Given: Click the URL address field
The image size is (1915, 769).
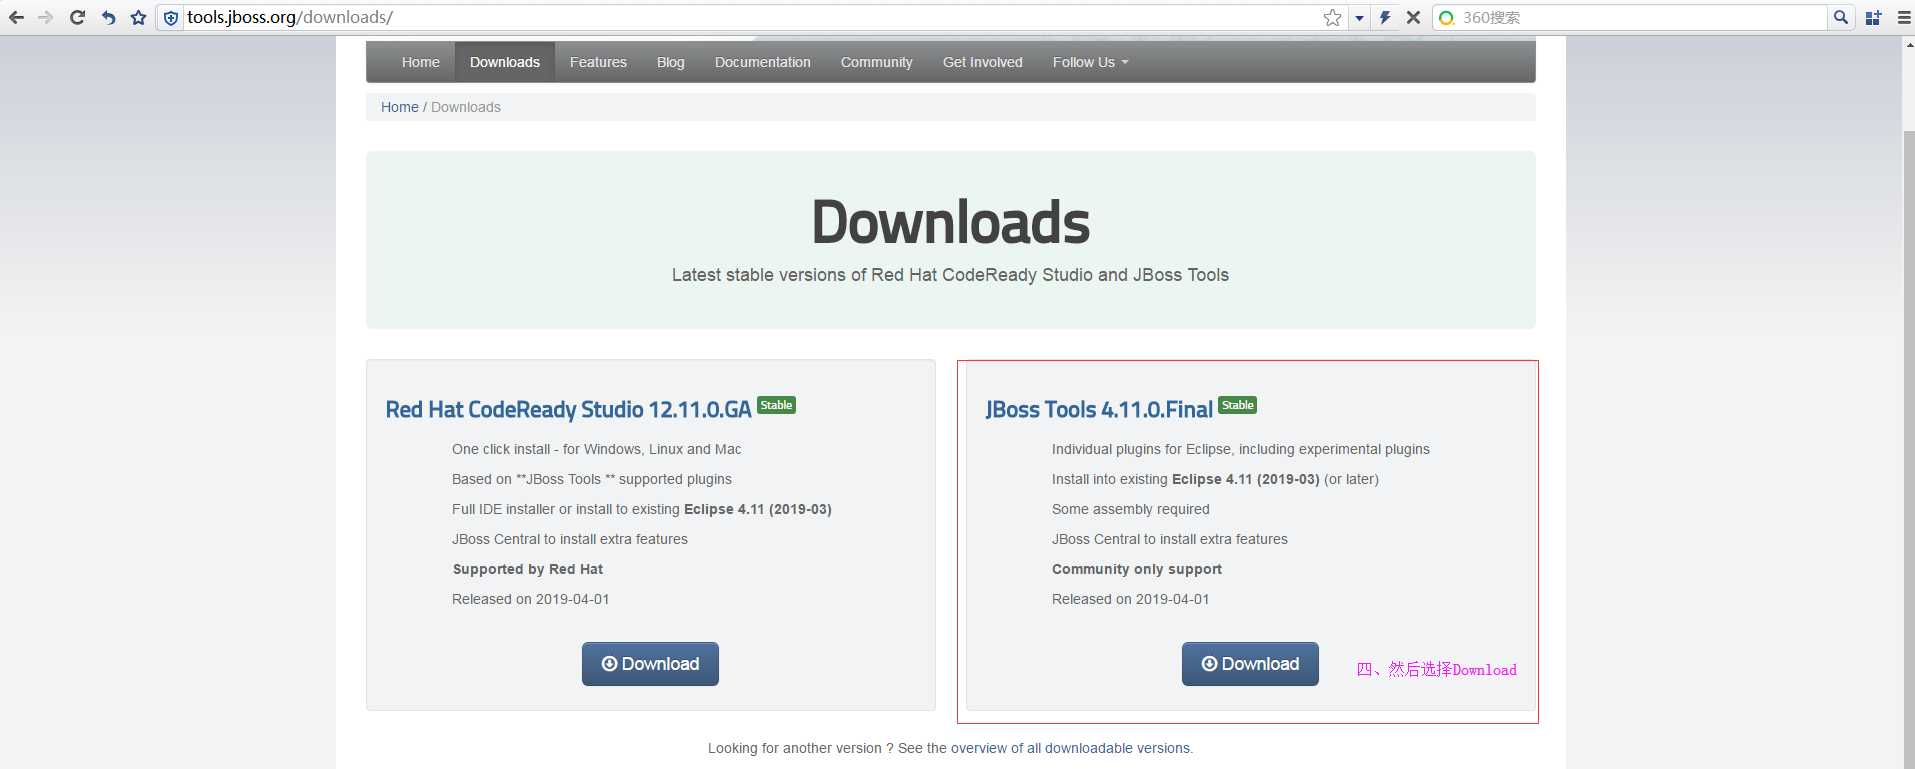Looking at the screenshot, I should [750, 17].
